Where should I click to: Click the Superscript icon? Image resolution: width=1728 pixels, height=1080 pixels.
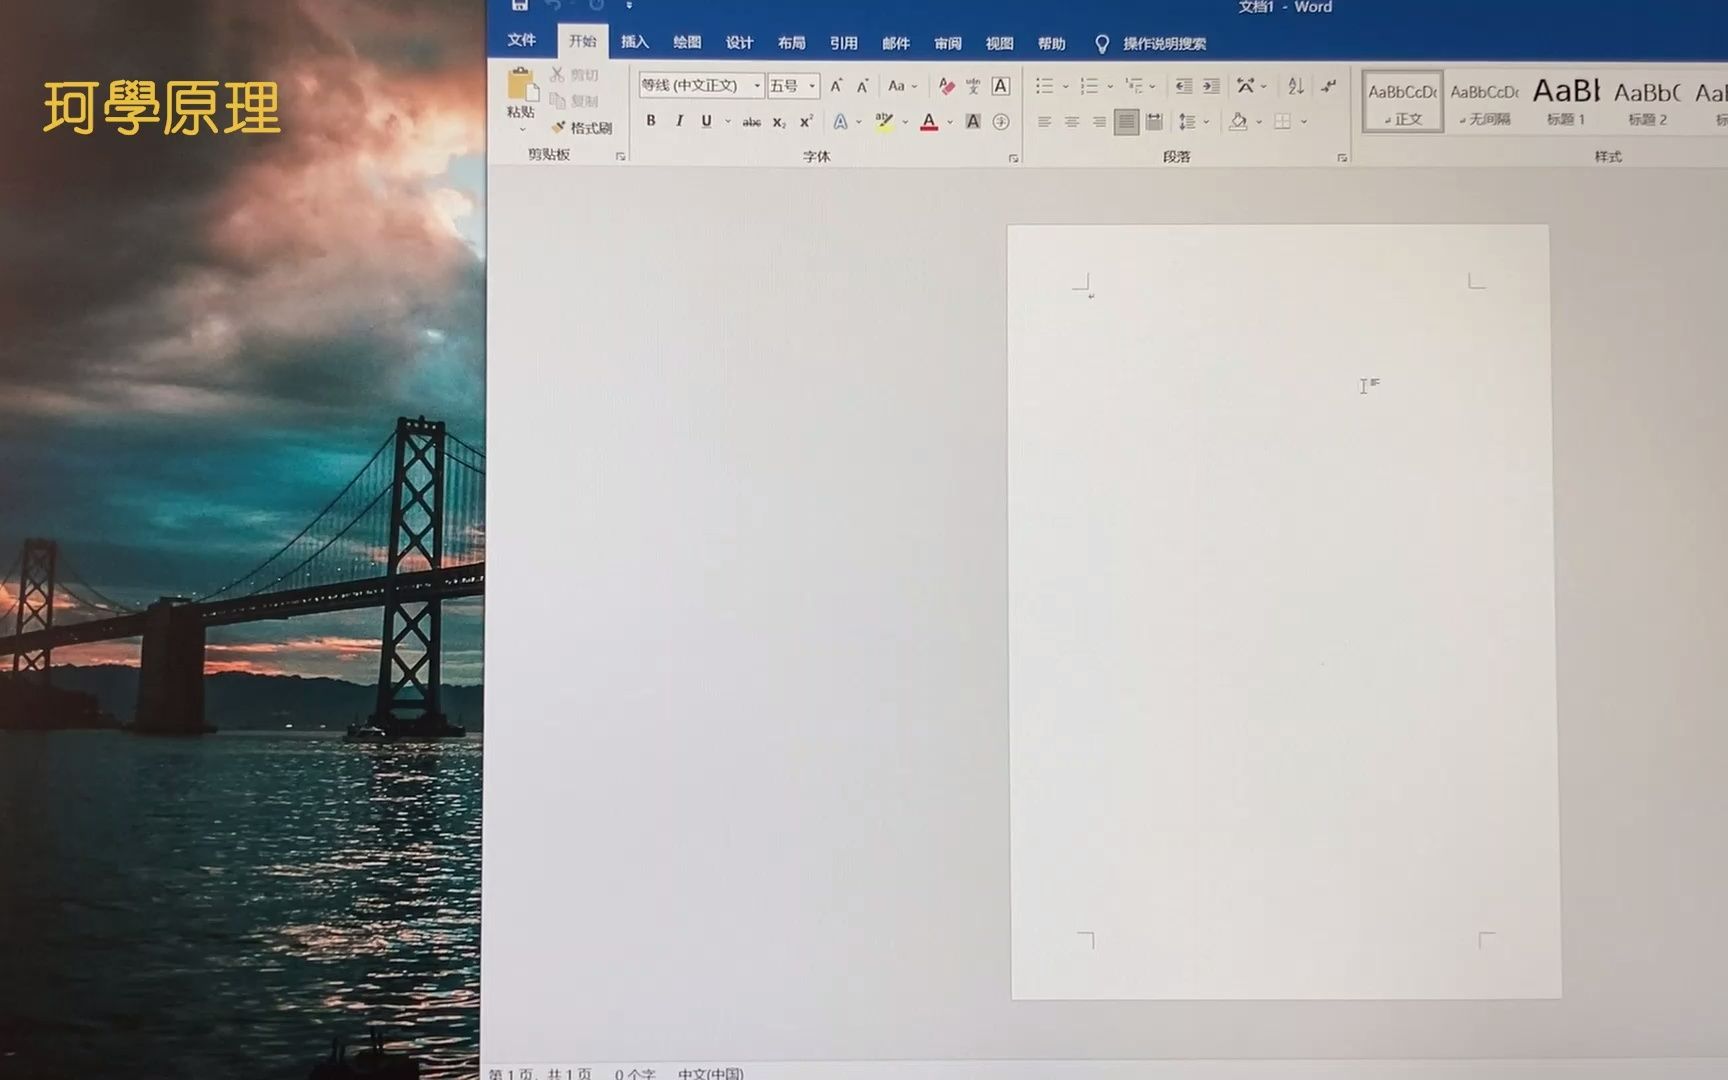click(805, 122)
